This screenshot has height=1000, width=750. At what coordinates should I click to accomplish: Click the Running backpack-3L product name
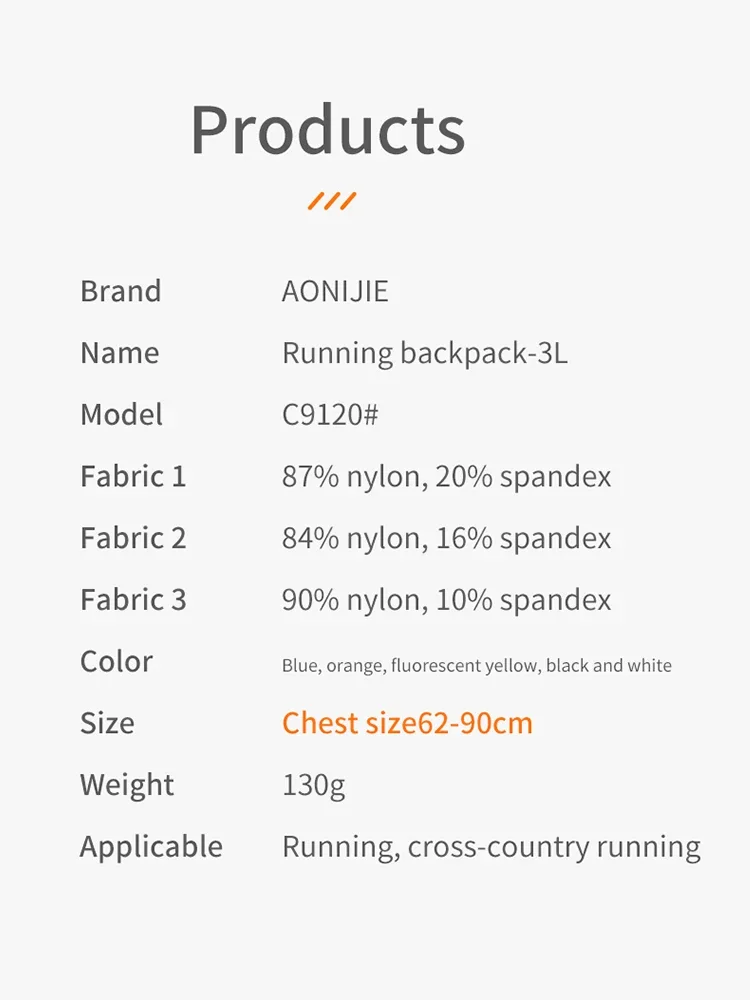(x=424, y=353)
